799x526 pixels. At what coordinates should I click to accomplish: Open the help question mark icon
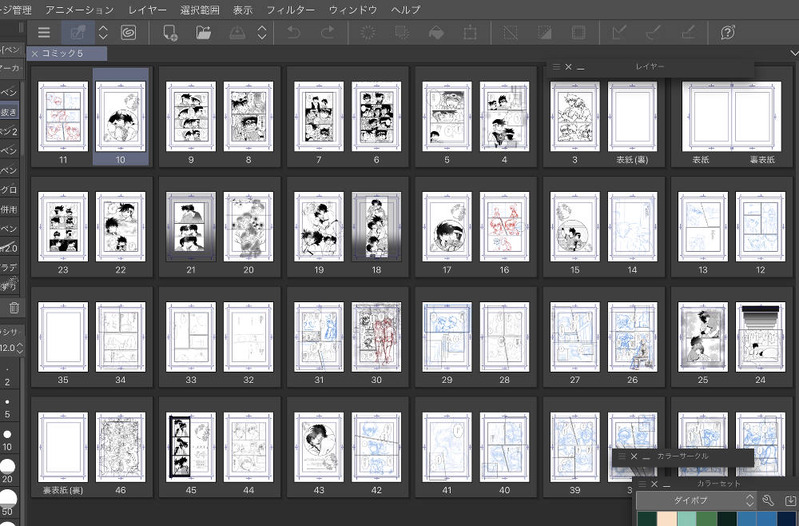tap(728, 33)
